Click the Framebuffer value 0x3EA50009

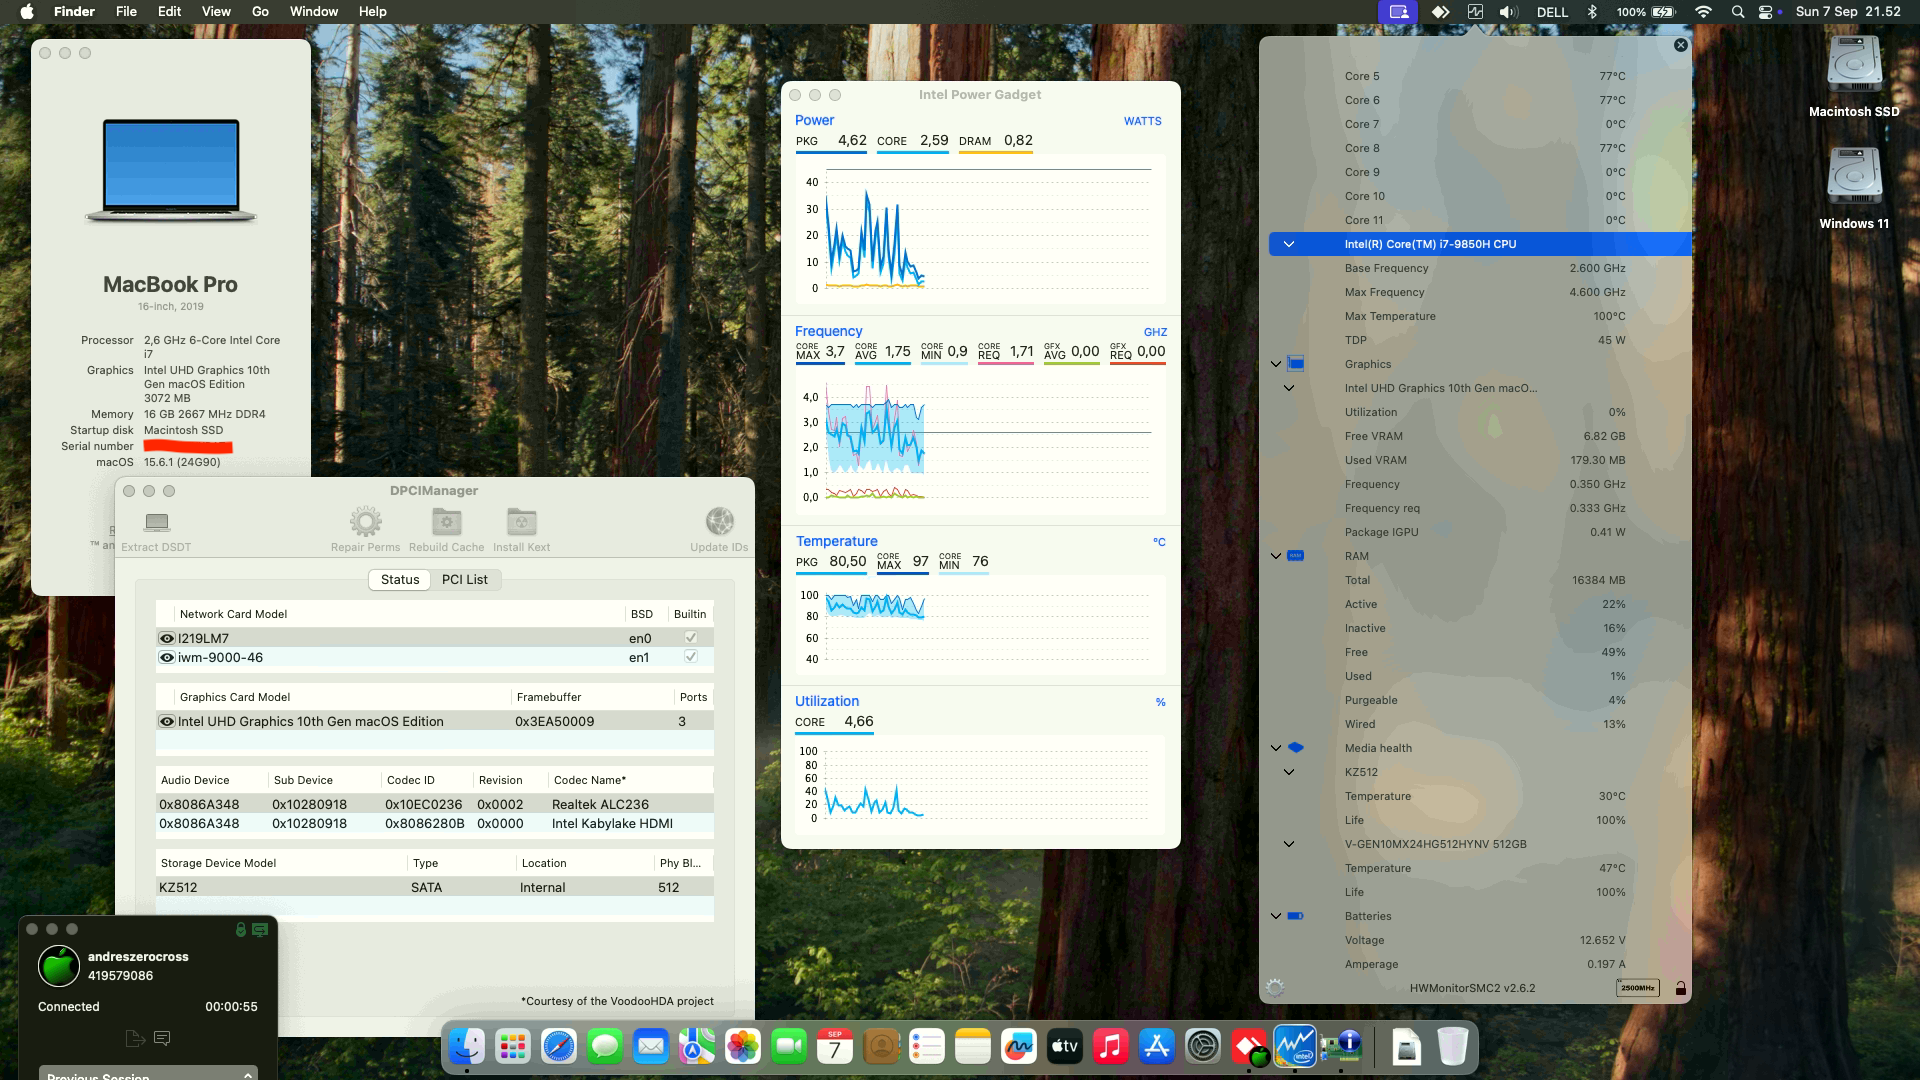click(554, 721)
